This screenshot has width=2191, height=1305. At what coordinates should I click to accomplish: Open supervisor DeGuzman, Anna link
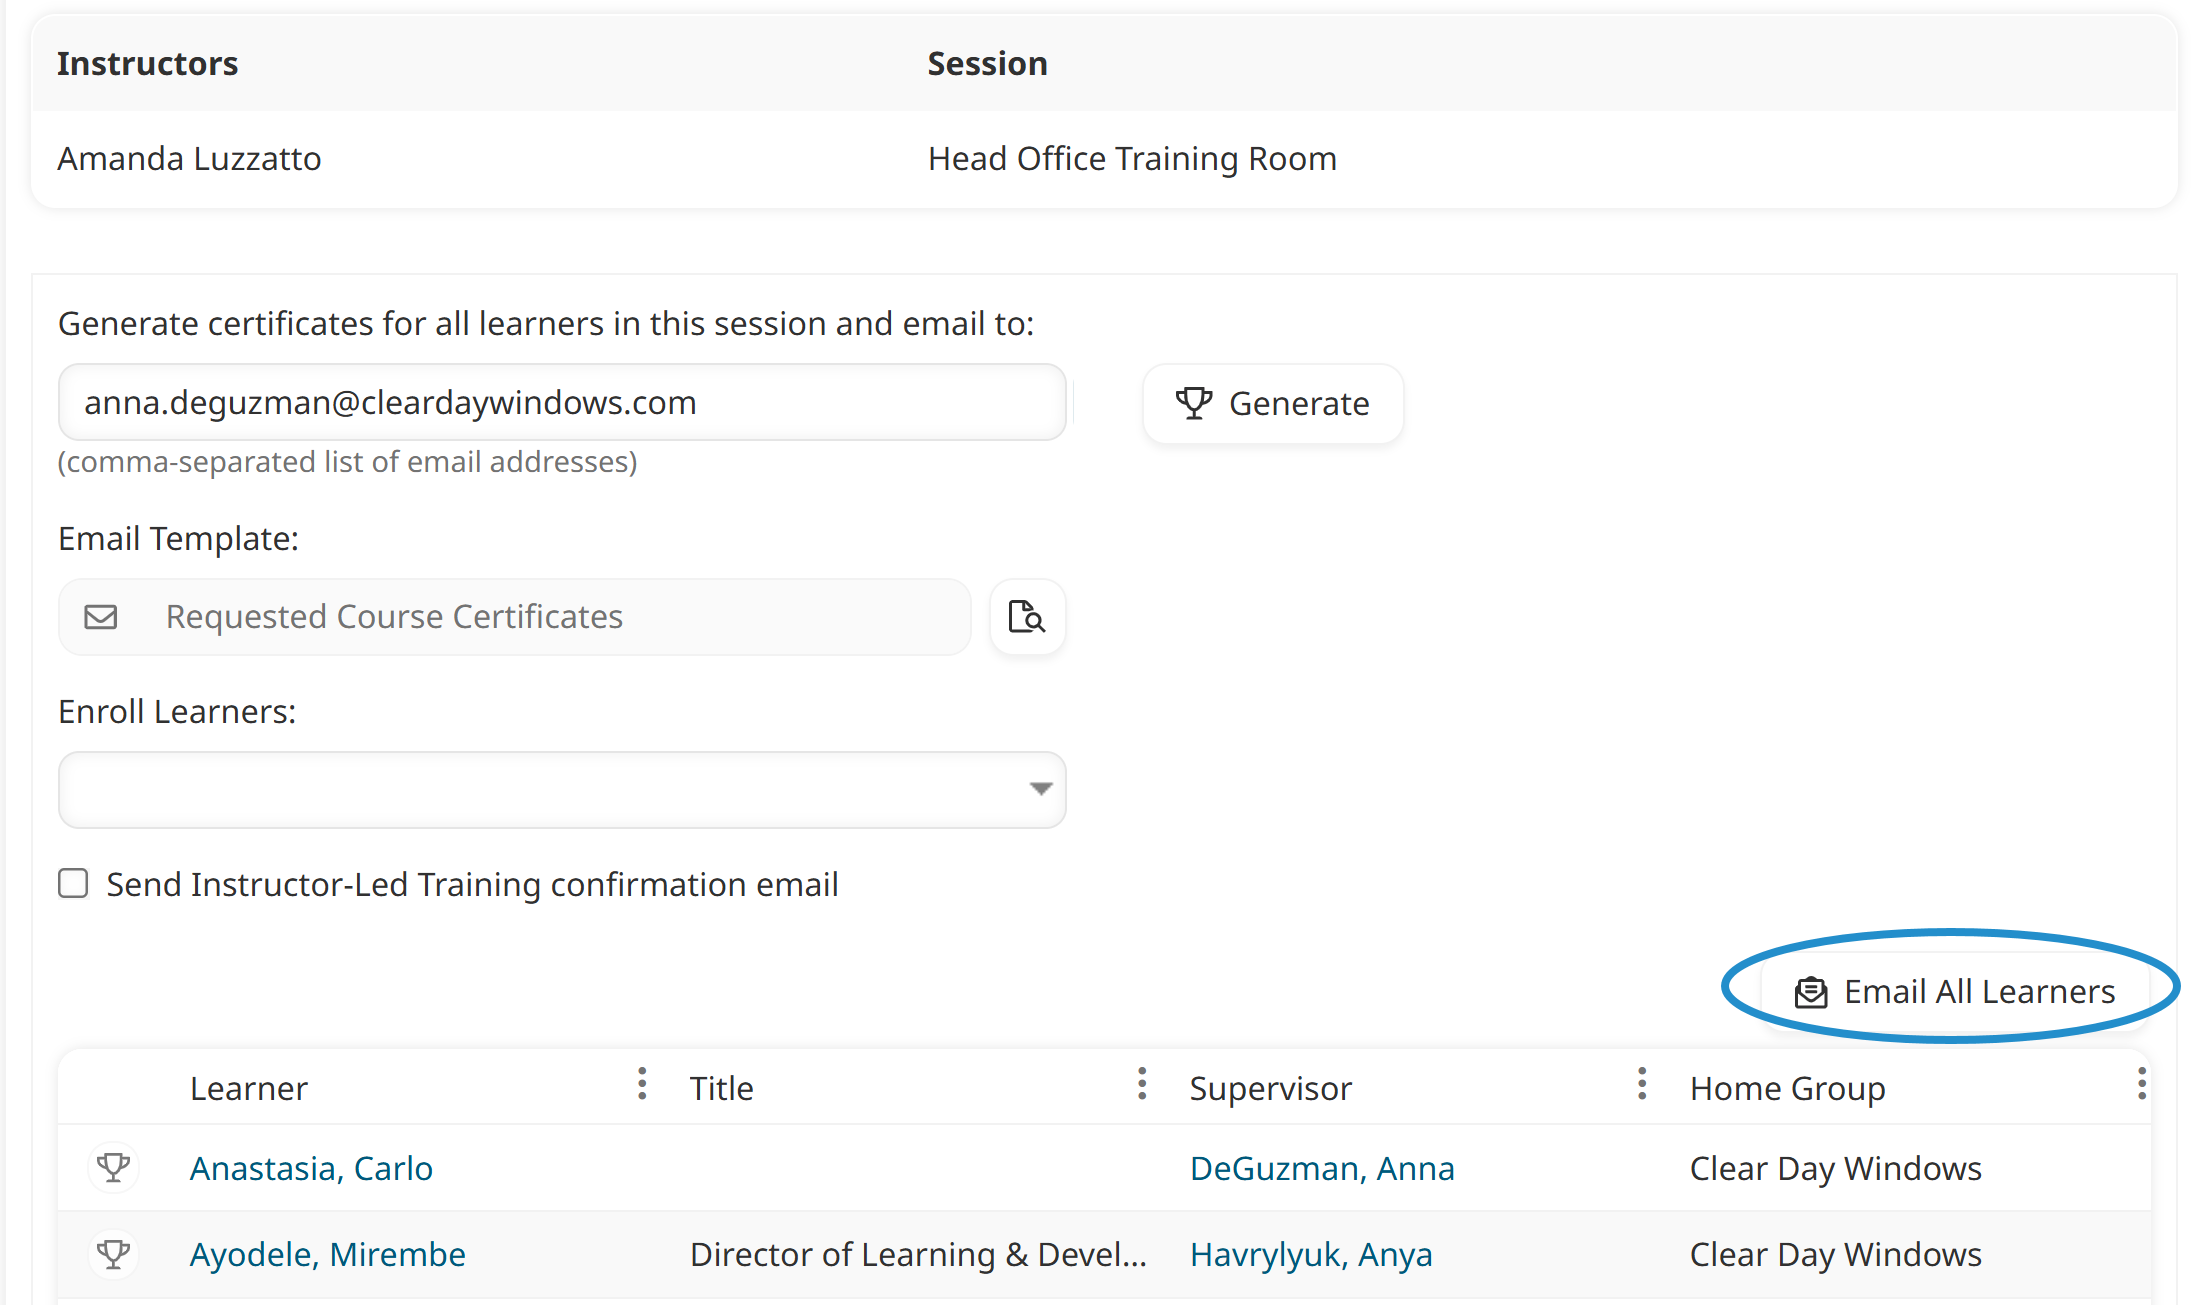(1321, 1168)
